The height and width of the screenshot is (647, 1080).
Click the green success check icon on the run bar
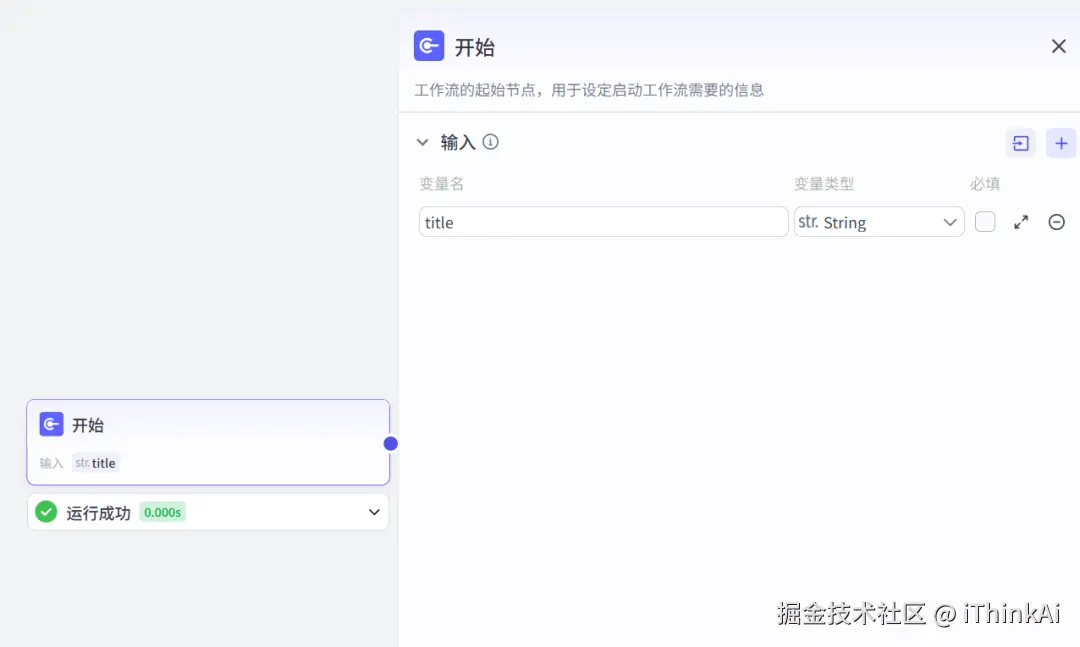[45, 511]
